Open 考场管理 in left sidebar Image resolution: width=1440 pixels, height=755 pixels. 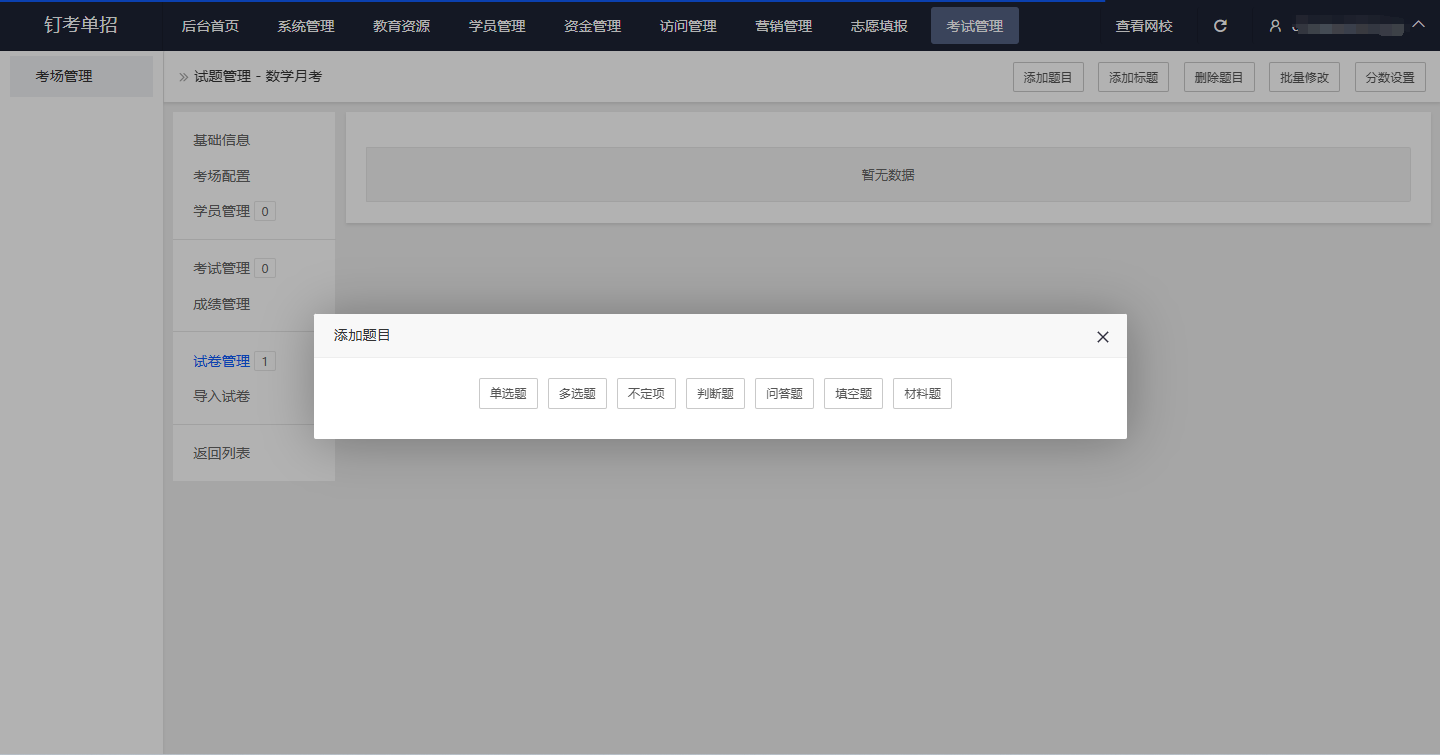pos(64,76)
